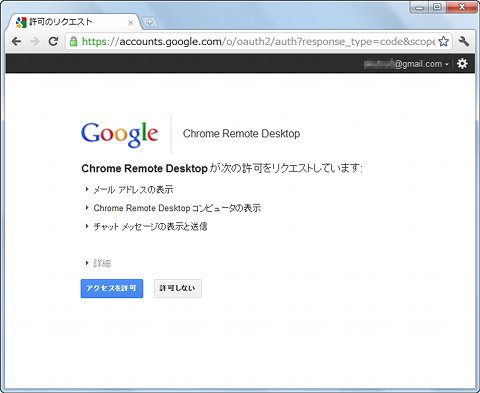480x393 pixels.
Task: Click the blue アクセスを許可 button
Action: [112, 288]
